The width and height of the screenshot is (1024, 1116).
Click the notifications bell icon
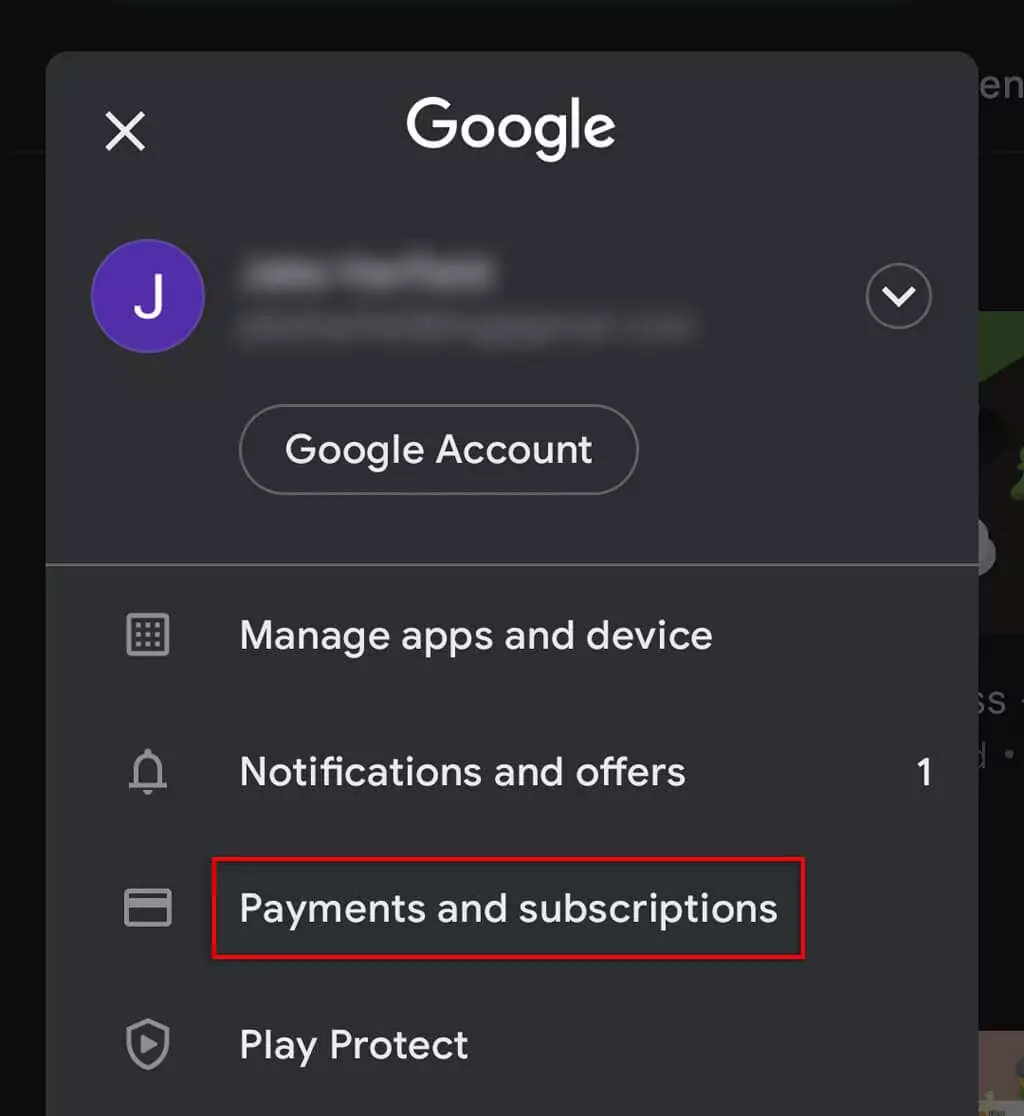(x=148, y=772)
